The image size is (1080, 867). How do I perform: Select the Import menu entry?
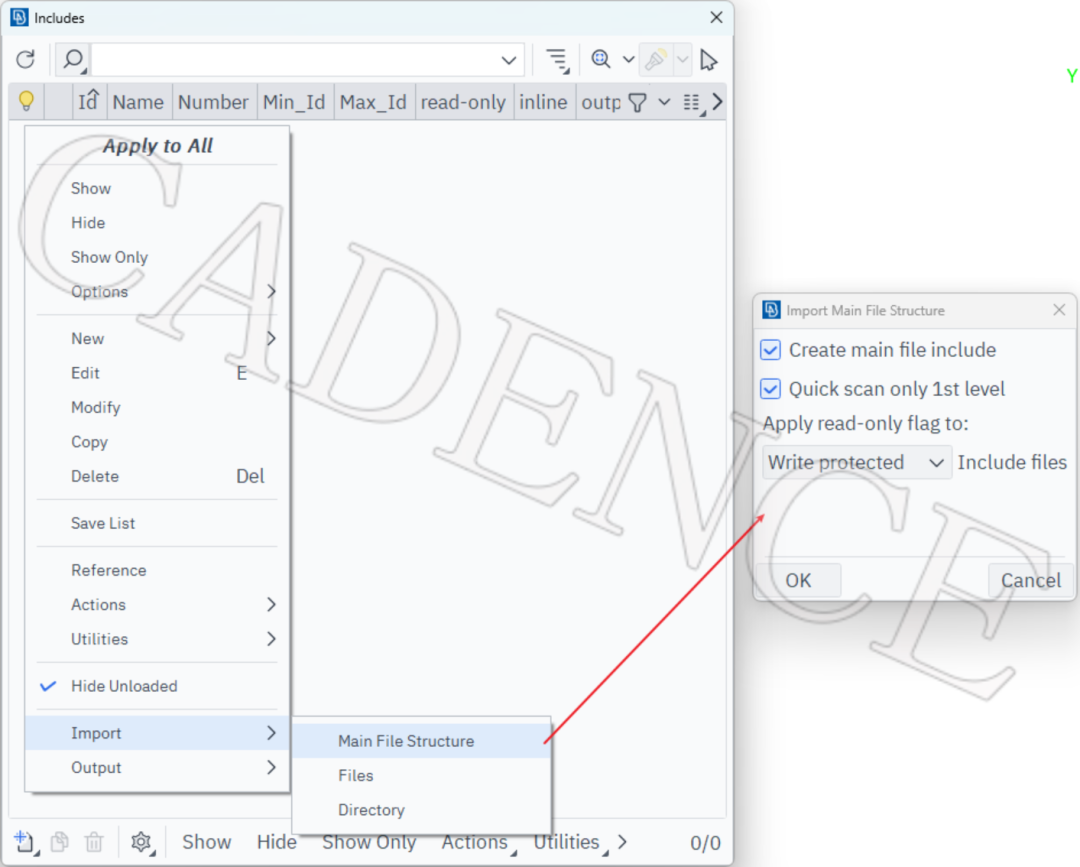point(157,733)
